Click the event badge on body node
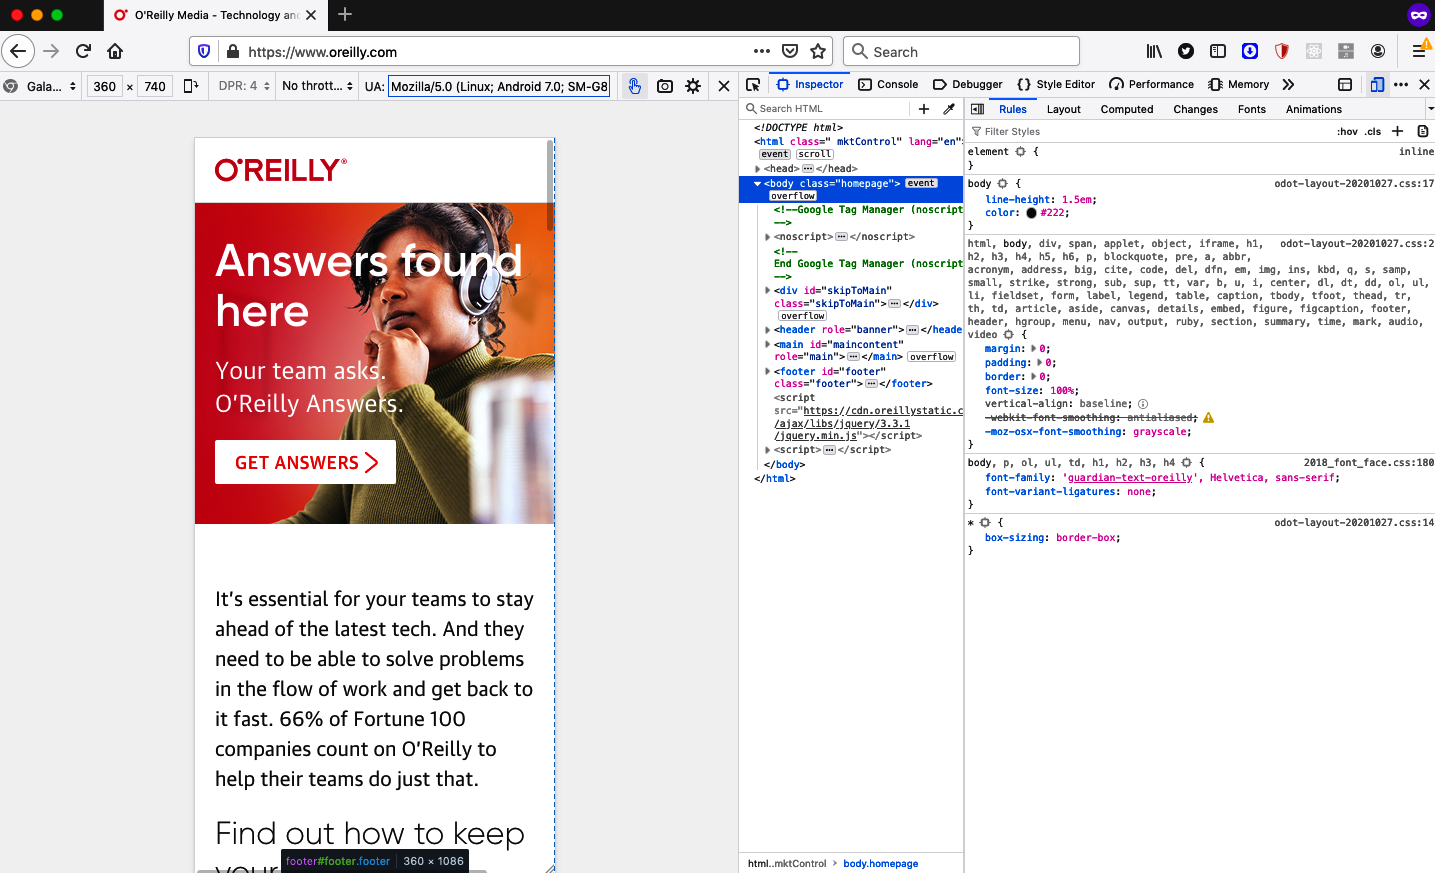 921,183
